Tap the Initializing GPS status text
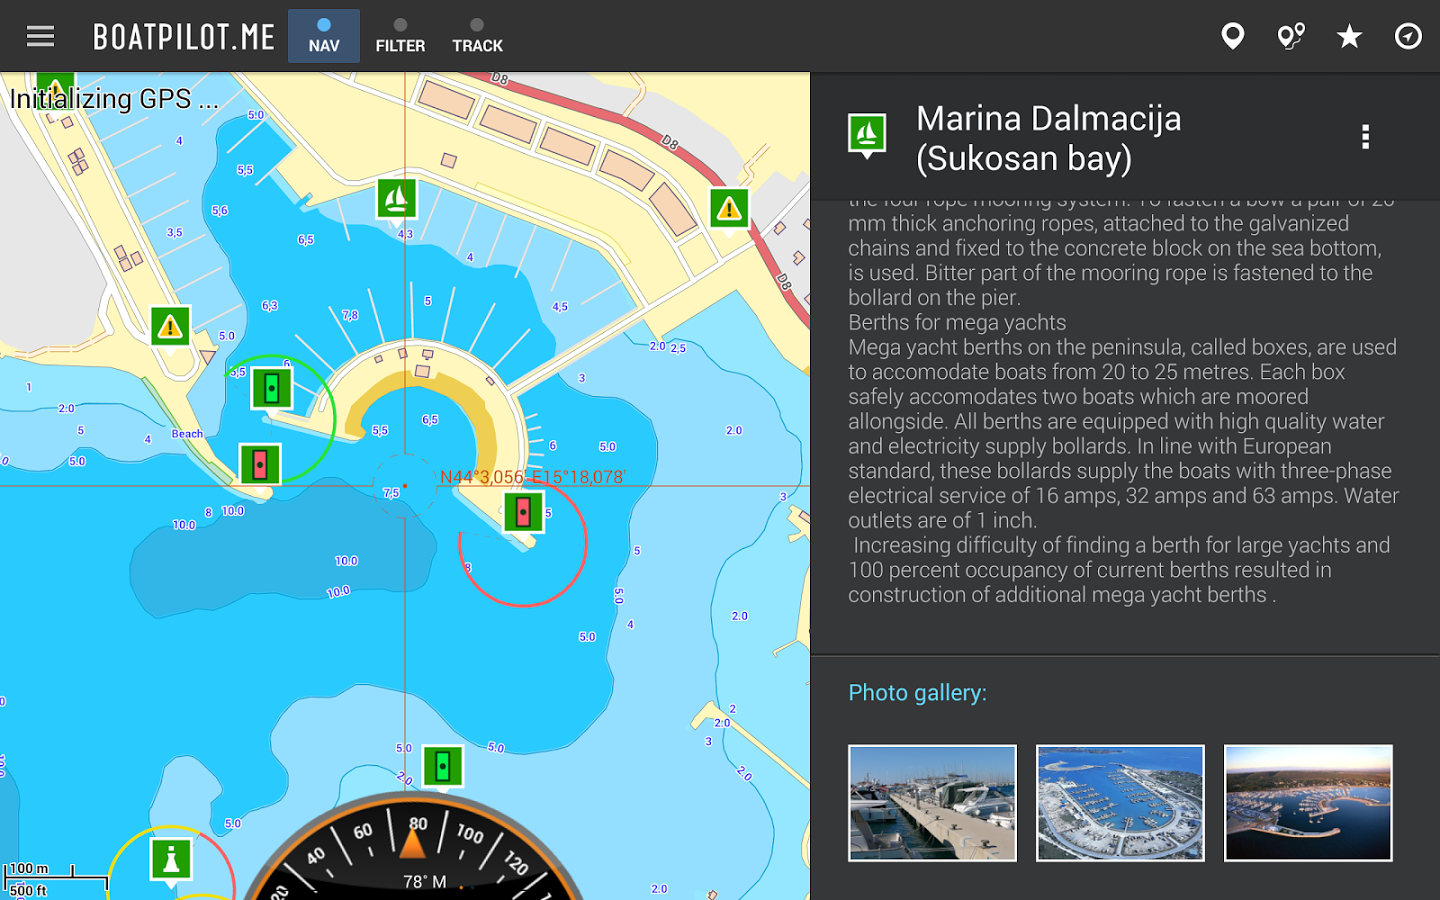This screenshot has width=1440, height=900. point(114,99)
